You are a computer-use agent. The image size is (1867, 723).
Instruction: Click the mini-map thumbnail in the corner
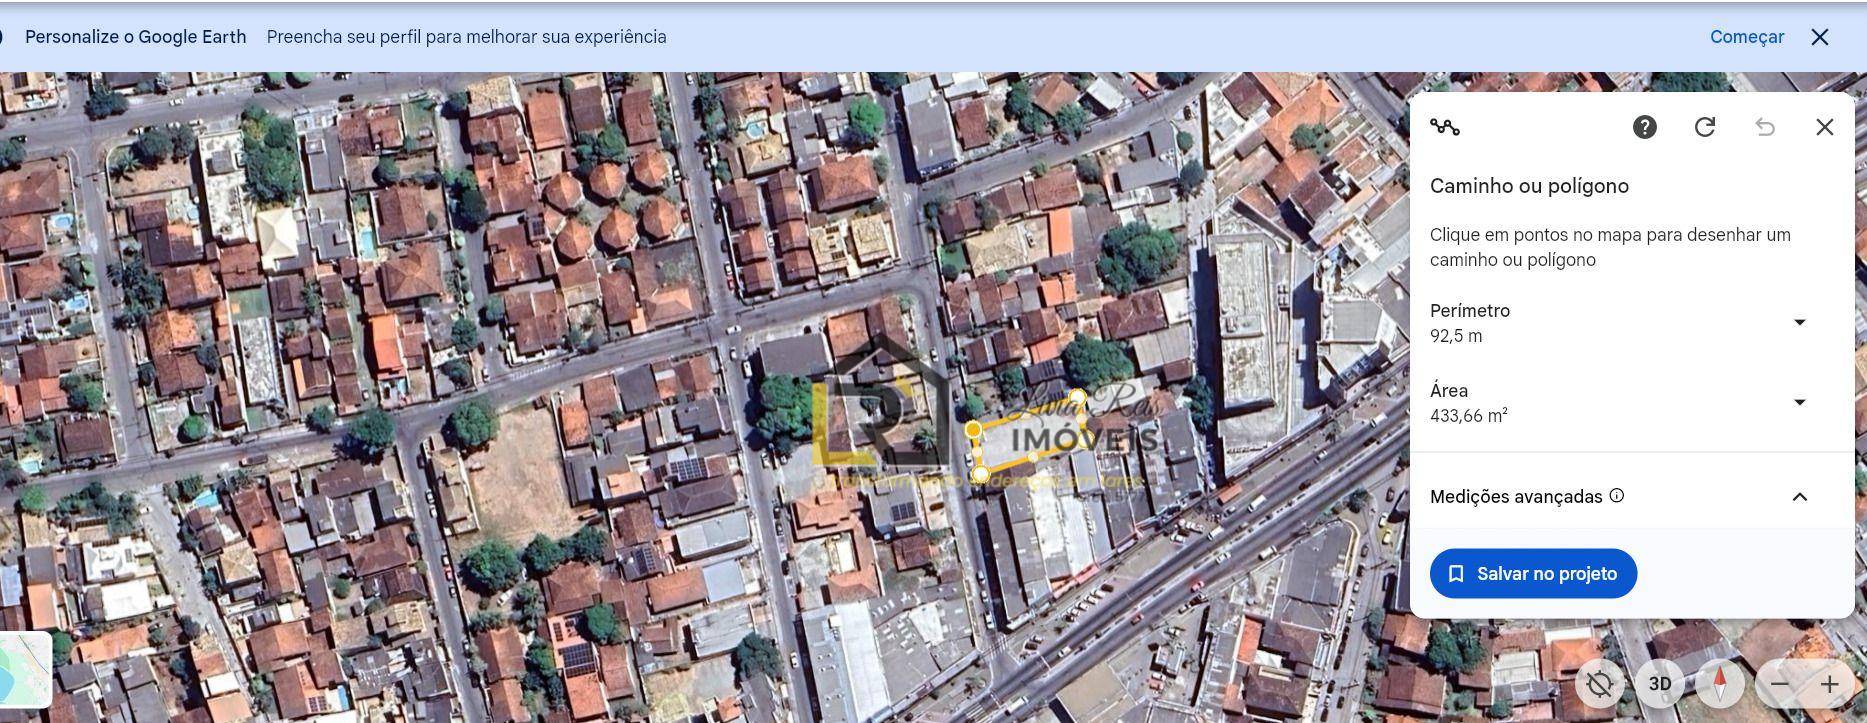pyautogui.click(x=25, y=669)
